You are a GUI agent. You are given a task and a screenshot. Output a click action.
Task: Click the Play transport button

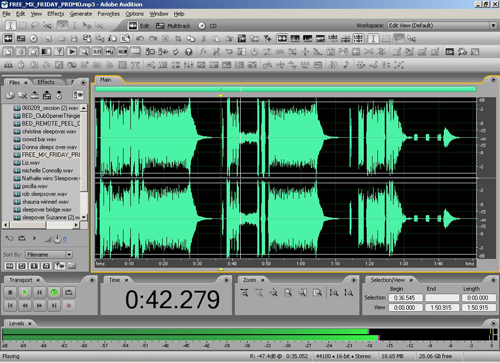(25, 293)
